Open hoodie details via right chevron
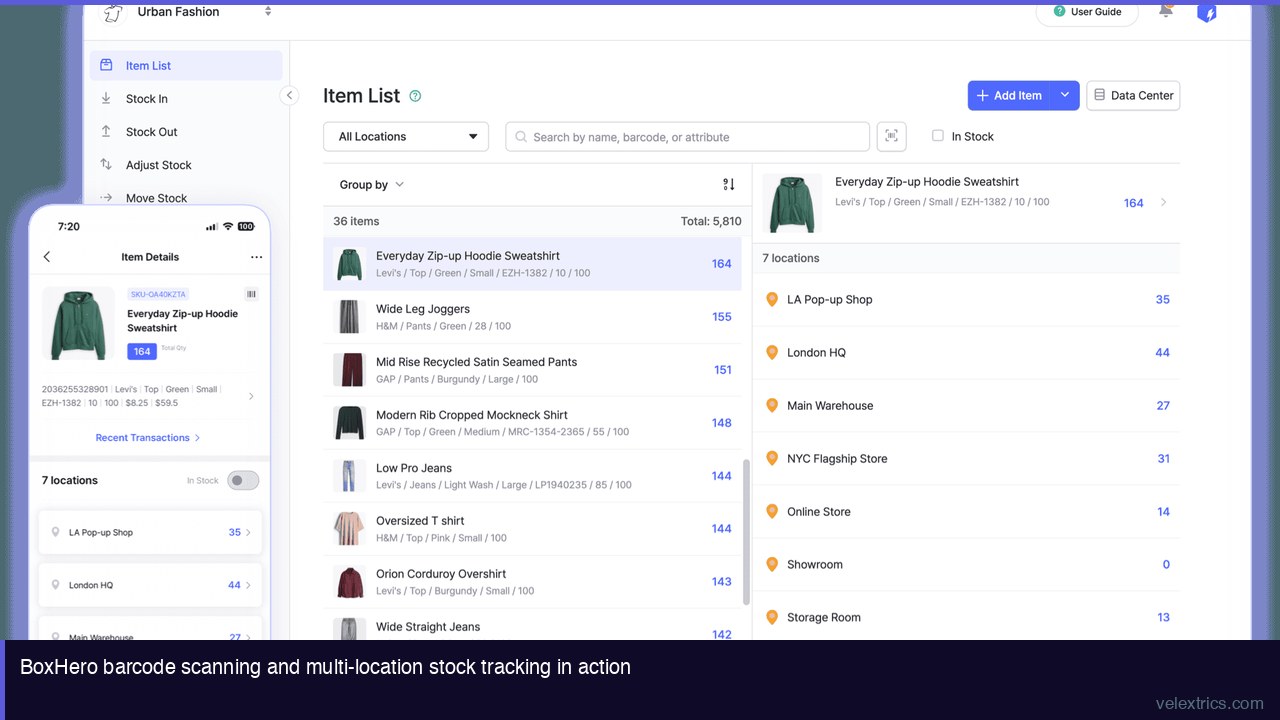Image resolution: width=1280 pixels, height=720 pixels. 1163,202
